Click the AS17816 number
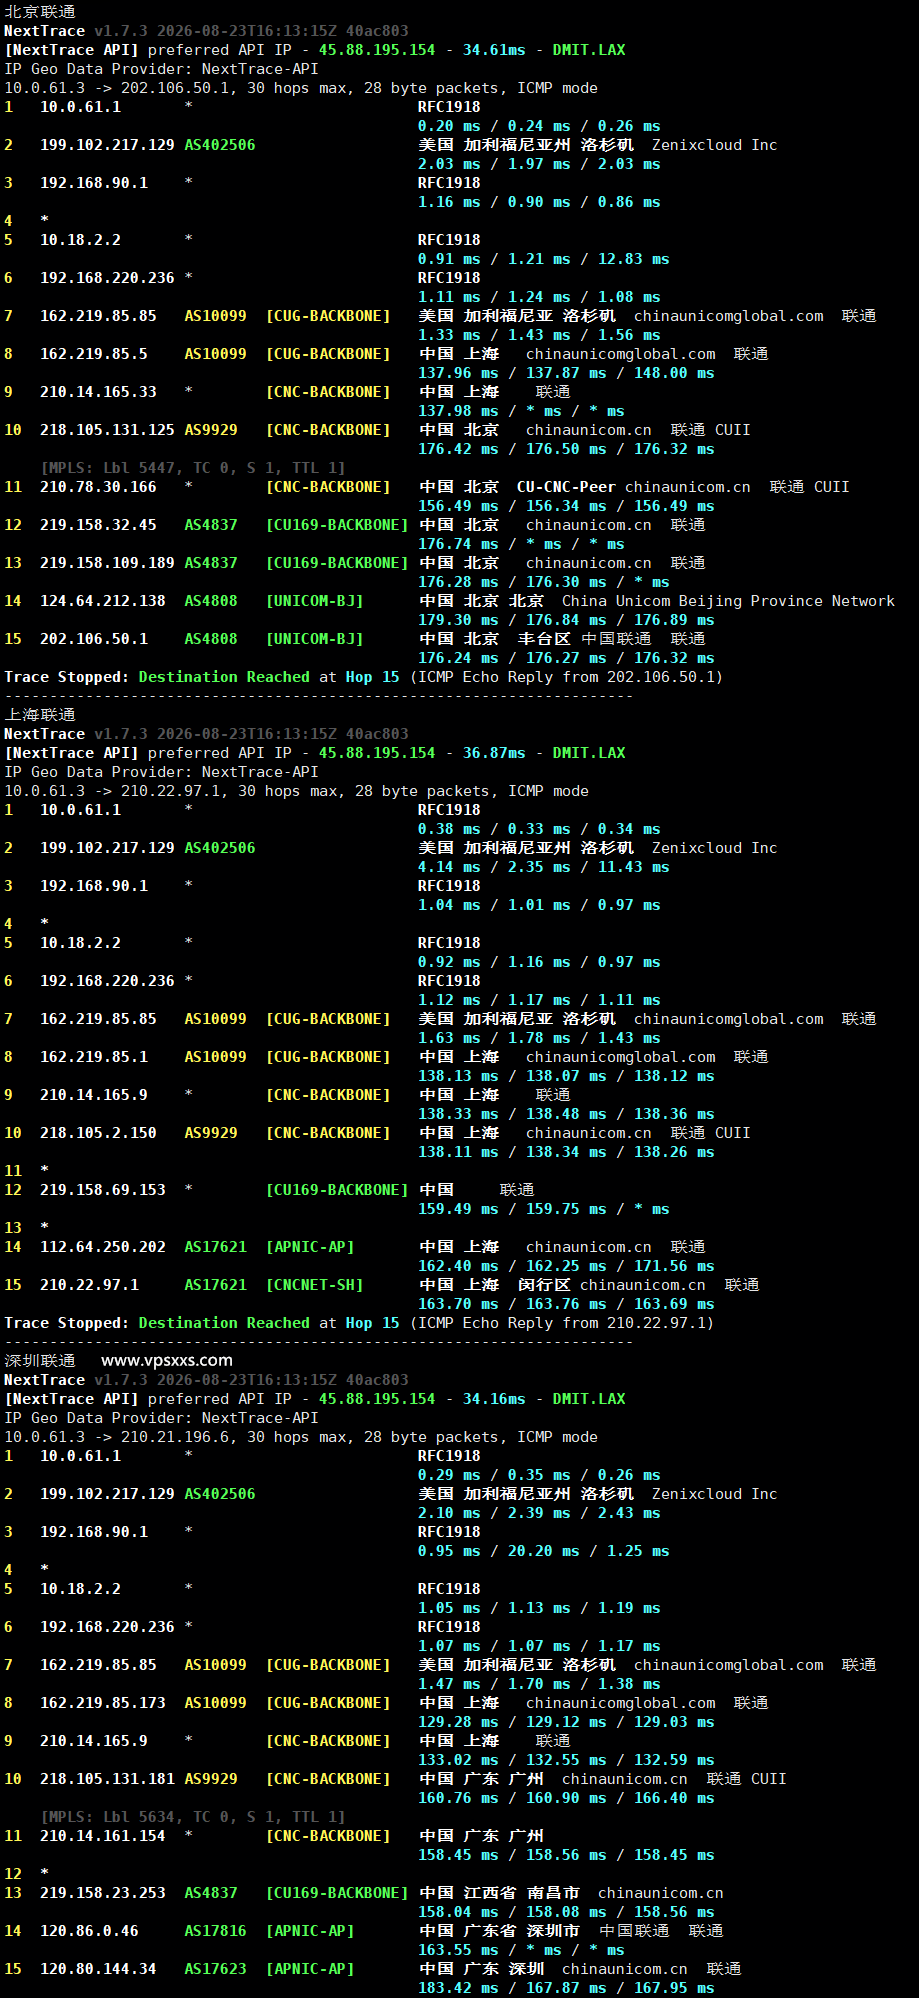The image size is (919, 1998). (215, 1931)
